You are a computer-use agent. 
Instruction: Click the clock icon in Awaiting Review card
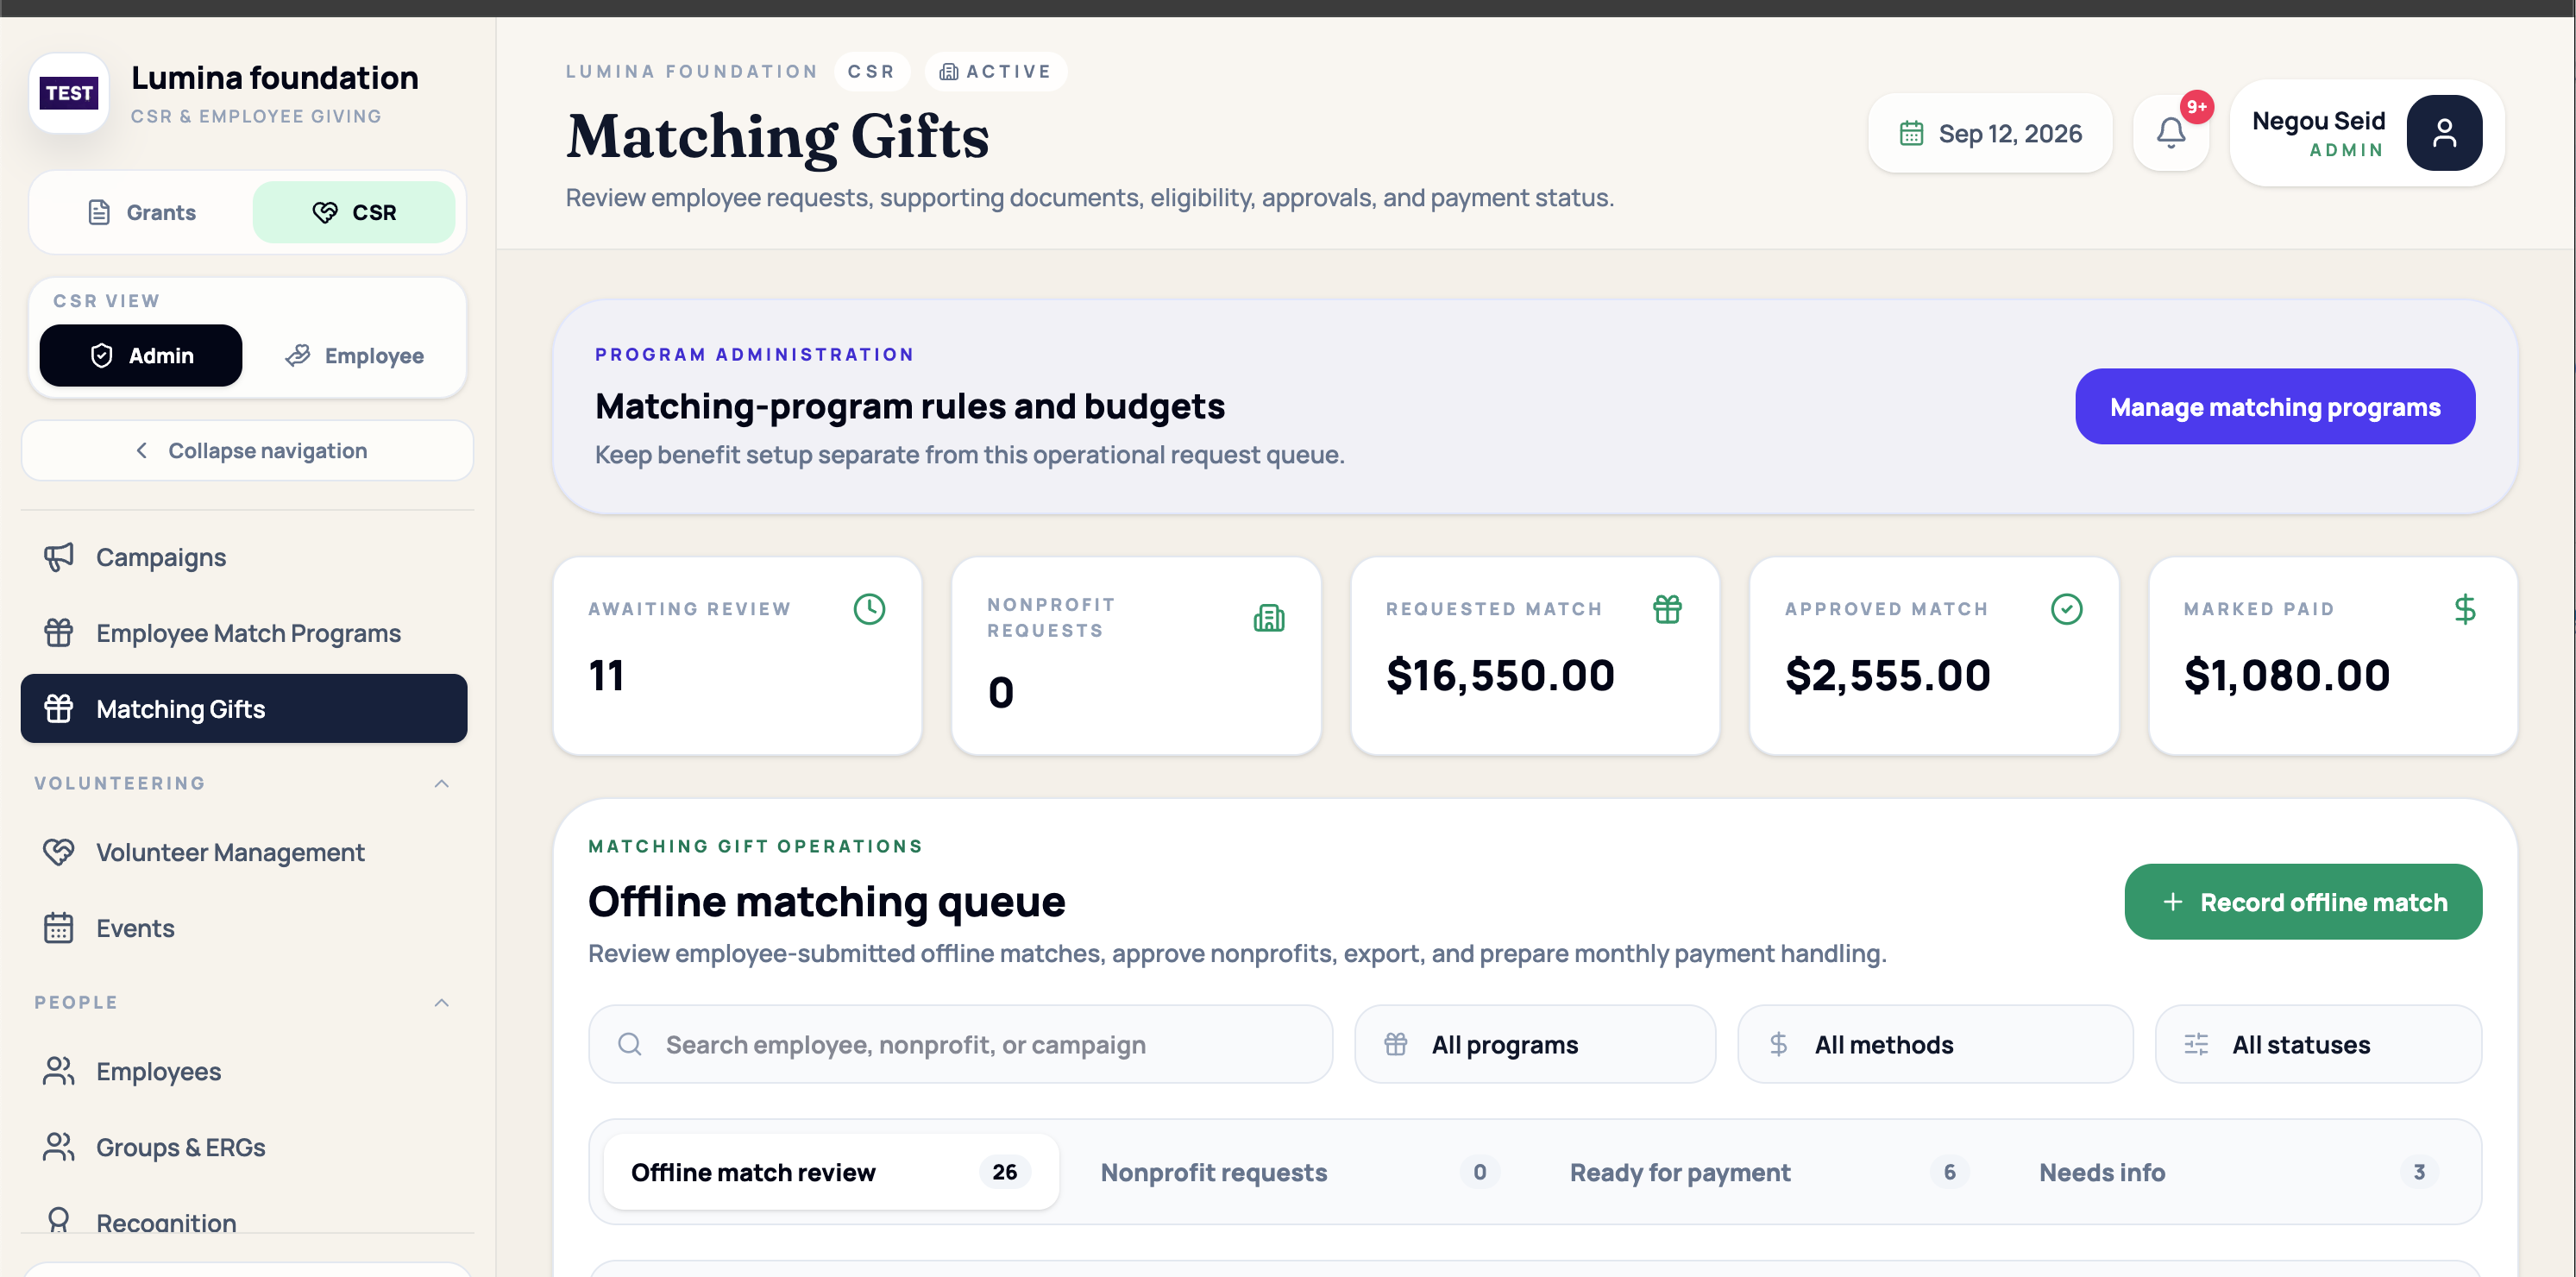pyautogui.click(x=869, y=609)
